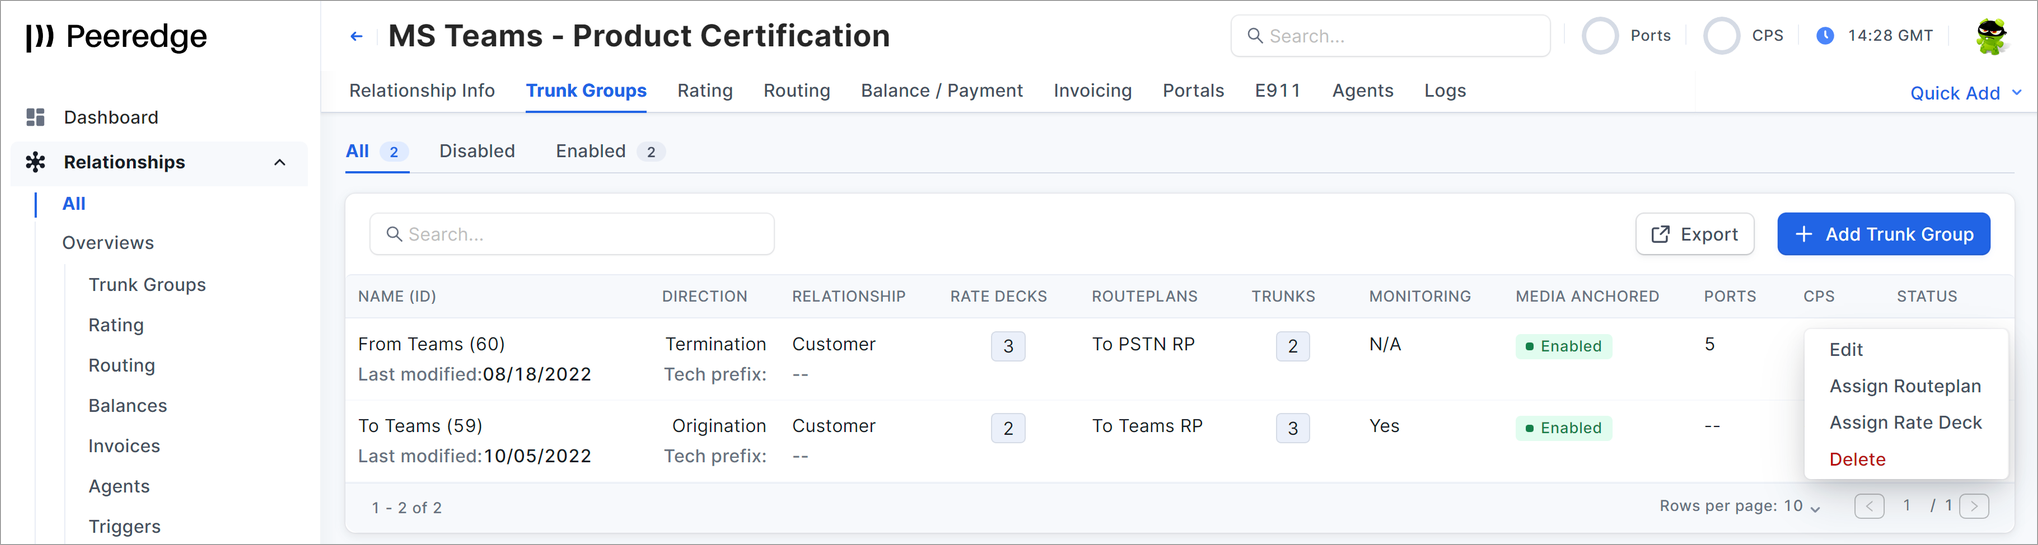Click the Export arrow icon
Viewport: 2038px width, 545px height.
1660,234
